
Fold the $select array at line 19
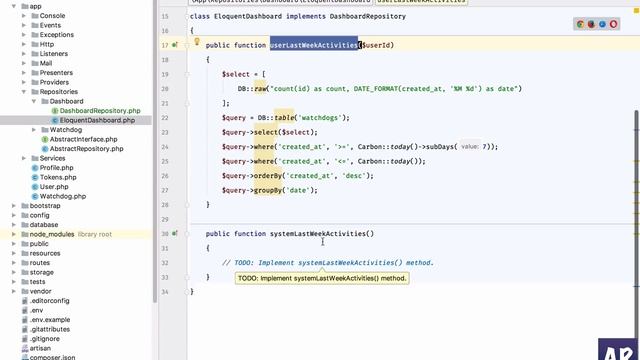pyautogui.click(x=187, y=74)
